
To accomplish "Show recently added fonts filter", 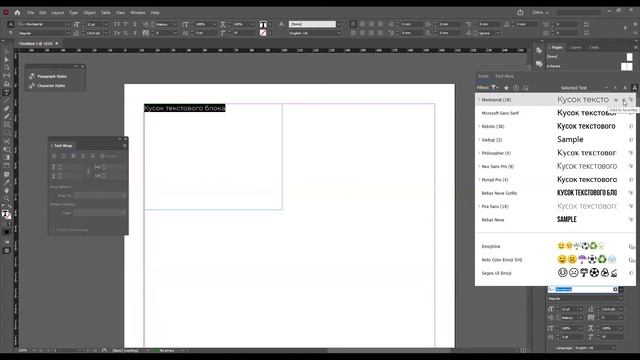I will point(516,88).
